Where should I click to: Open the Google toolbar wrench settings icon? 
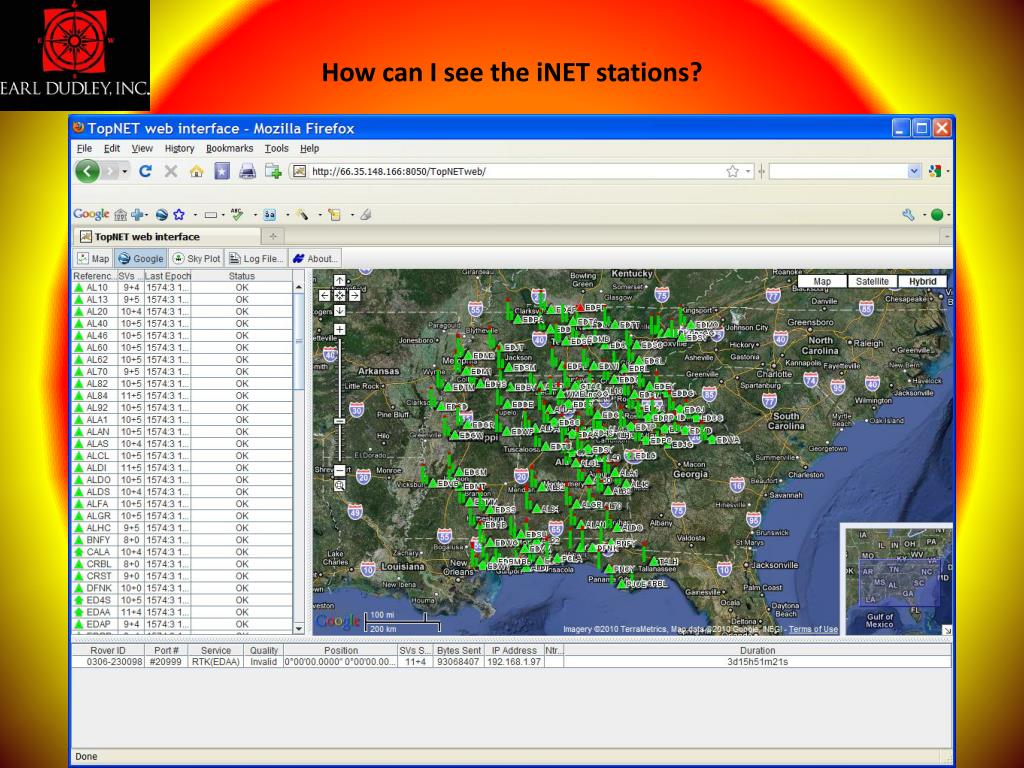(x=908, y=214)
